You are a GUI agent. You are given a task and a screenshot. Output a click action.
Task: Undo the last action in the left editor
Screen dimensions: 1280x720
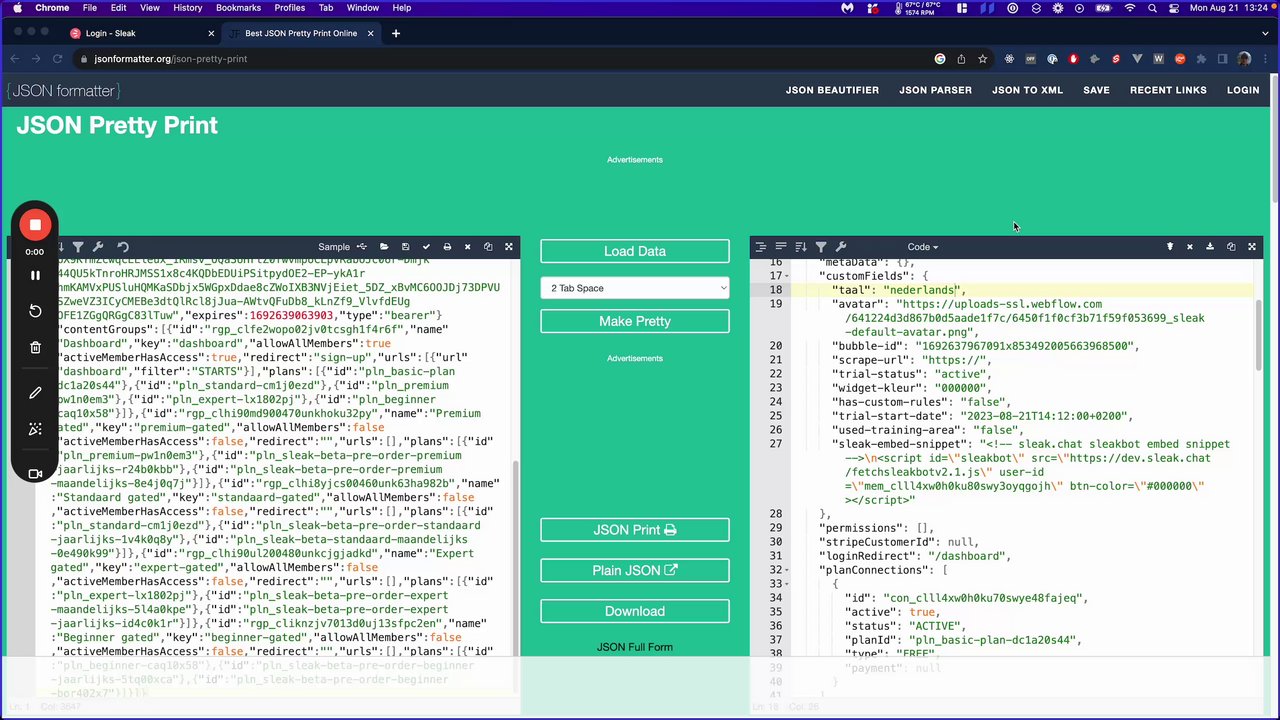click(123, 247)
